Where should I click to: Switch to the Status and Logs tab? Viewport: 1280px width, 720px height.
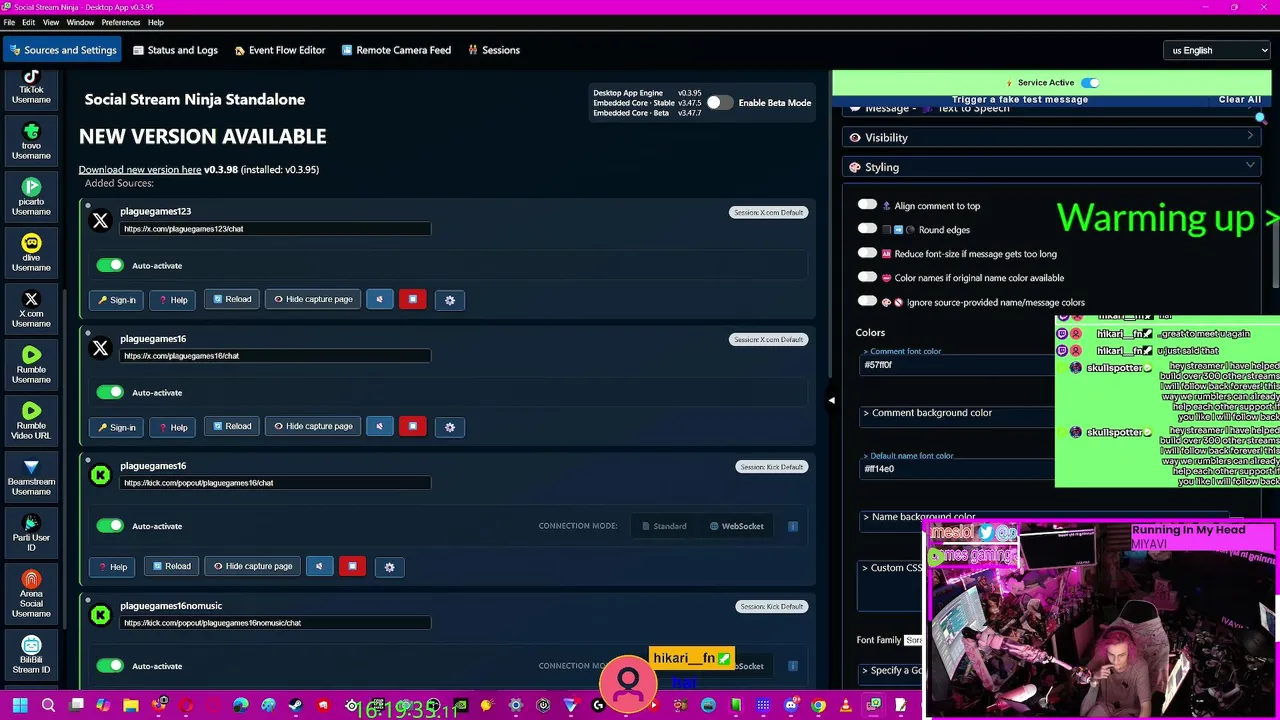click(175, 50)
